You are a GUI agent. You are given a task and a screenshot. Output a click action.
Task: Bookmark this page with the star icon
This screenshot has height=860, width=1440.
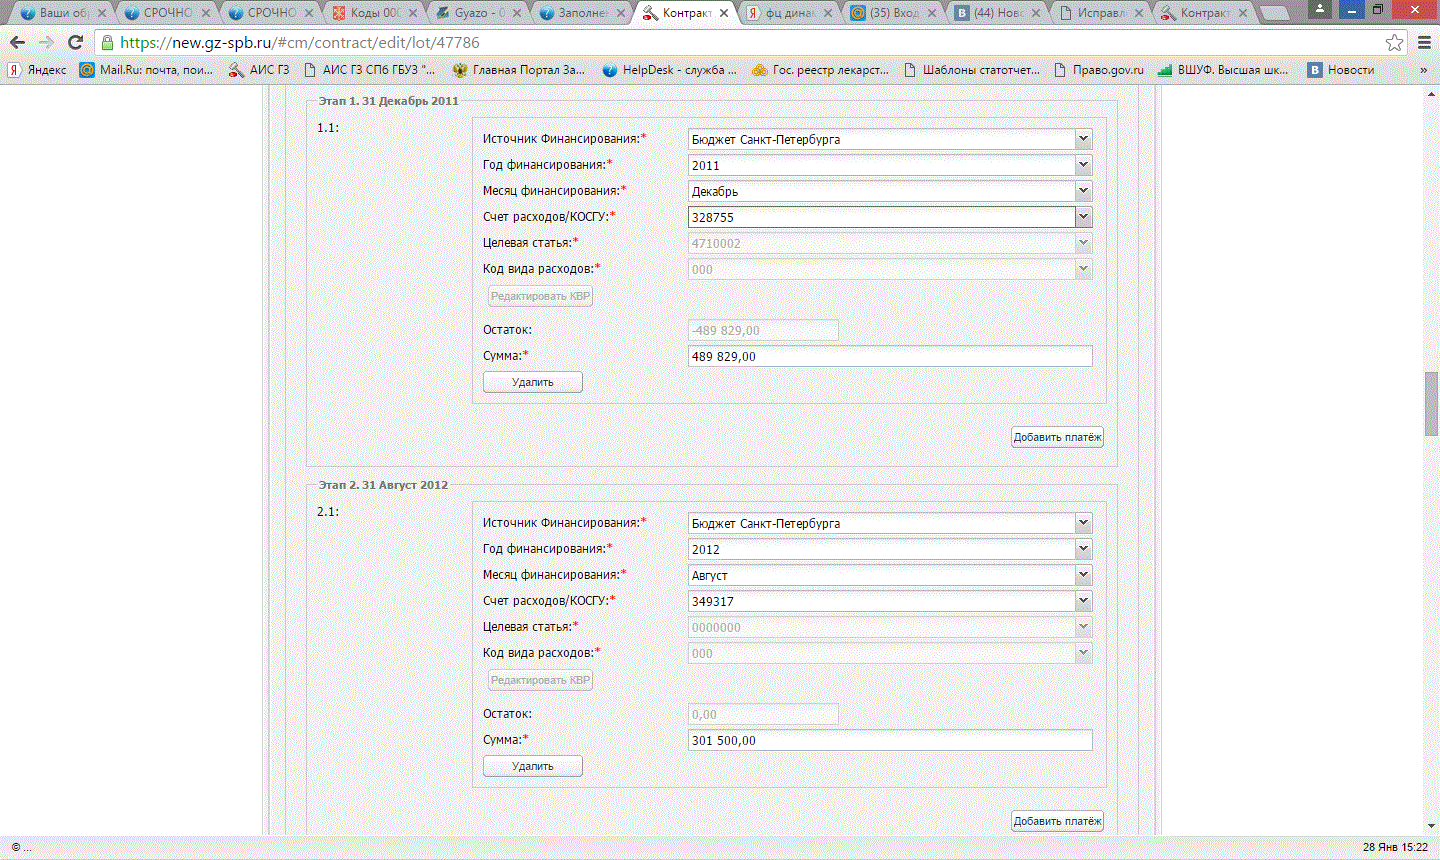[1394, 42]
